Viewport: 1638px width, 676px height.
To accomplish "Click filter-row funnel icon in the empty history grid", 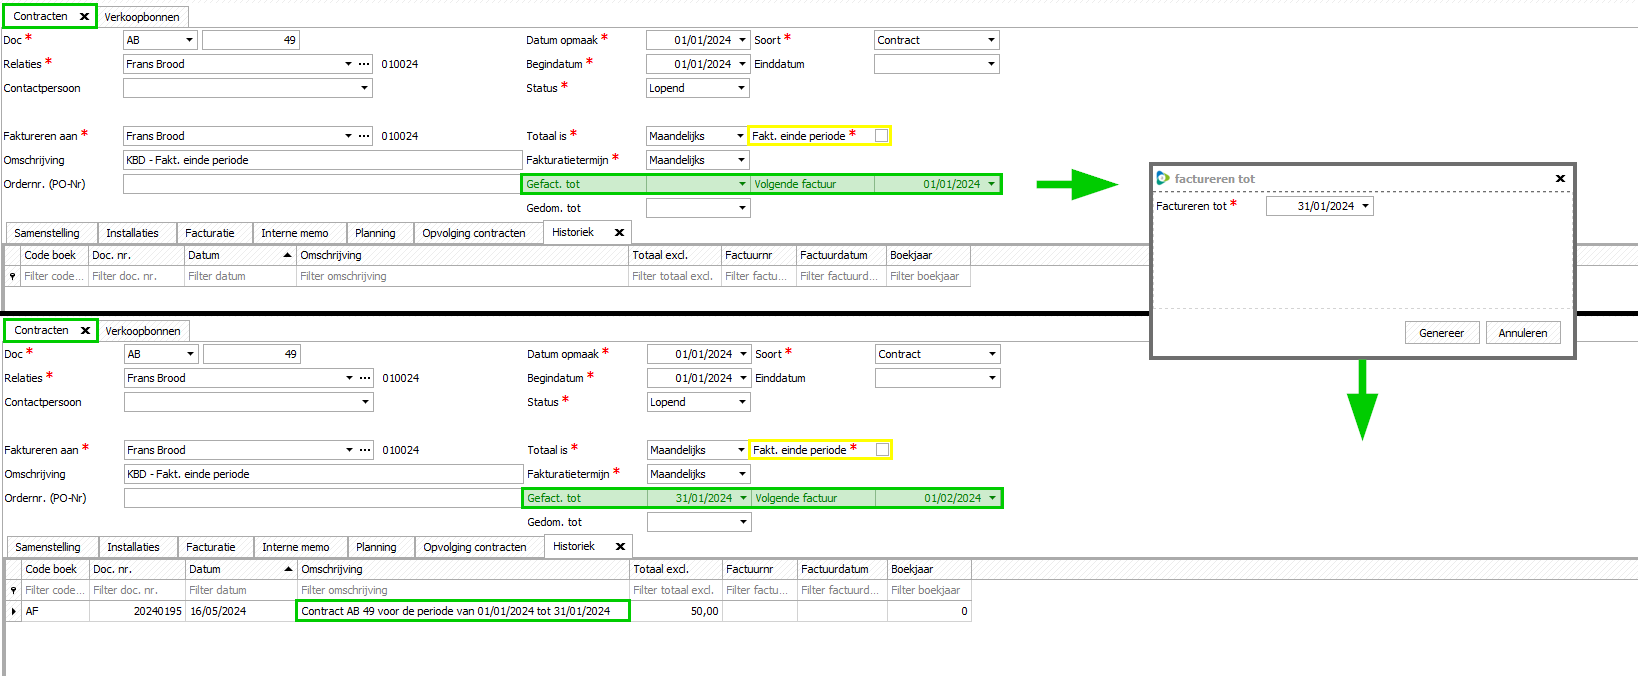I will [x=12, y=276].
